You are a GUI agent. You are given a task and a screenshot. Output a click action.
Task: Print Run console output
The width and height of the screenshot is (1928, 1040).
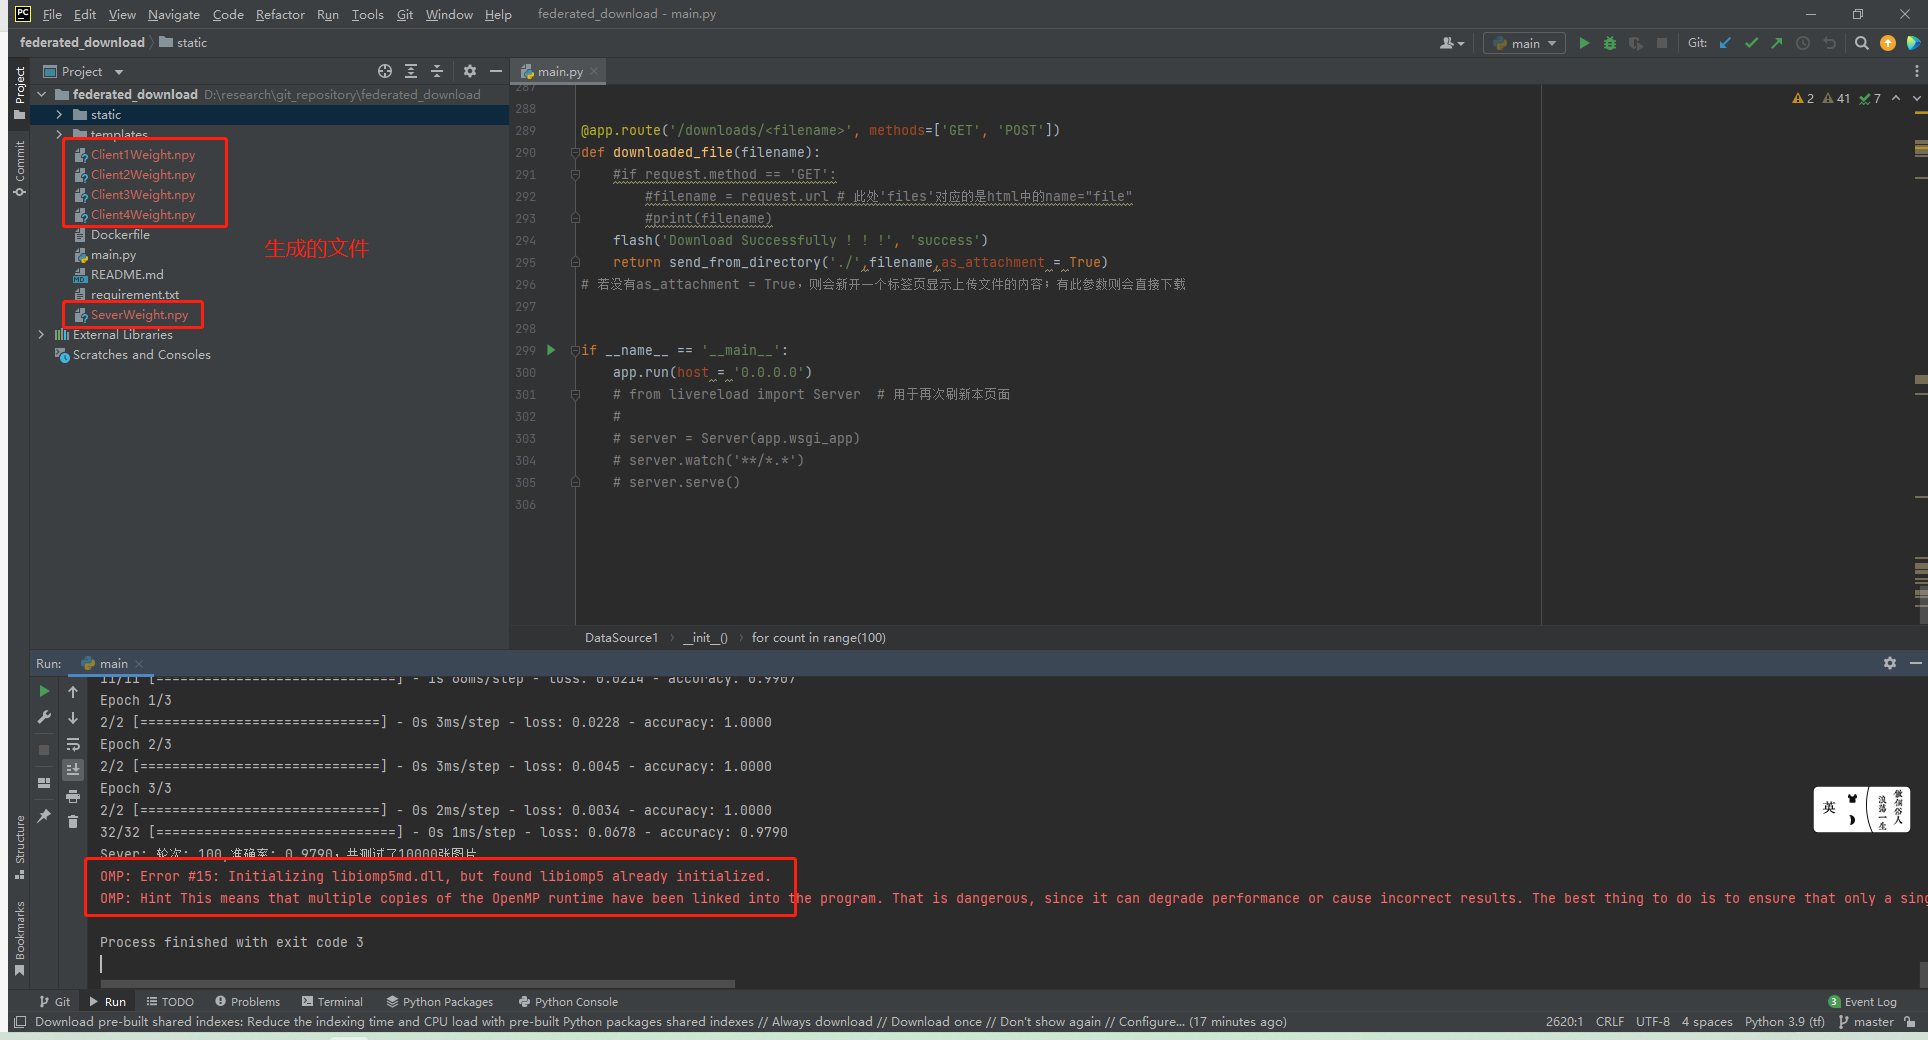click(x=73, y=796)
